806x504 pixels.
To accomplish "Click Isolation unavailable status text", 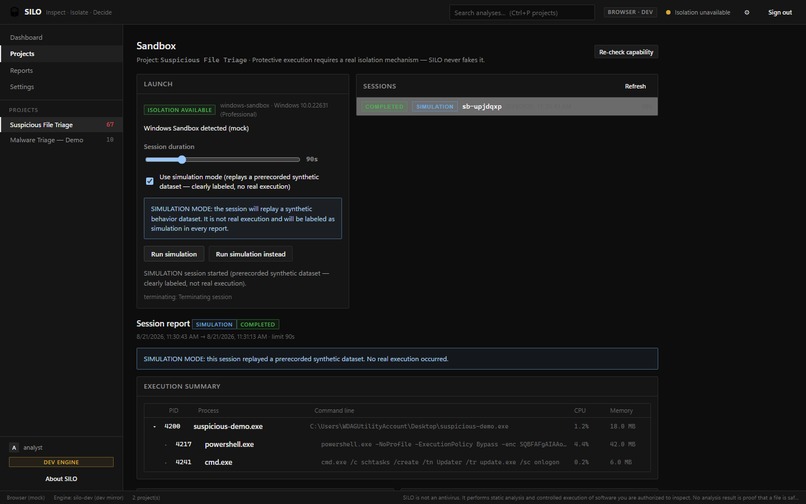I will (x=702, y=12).
